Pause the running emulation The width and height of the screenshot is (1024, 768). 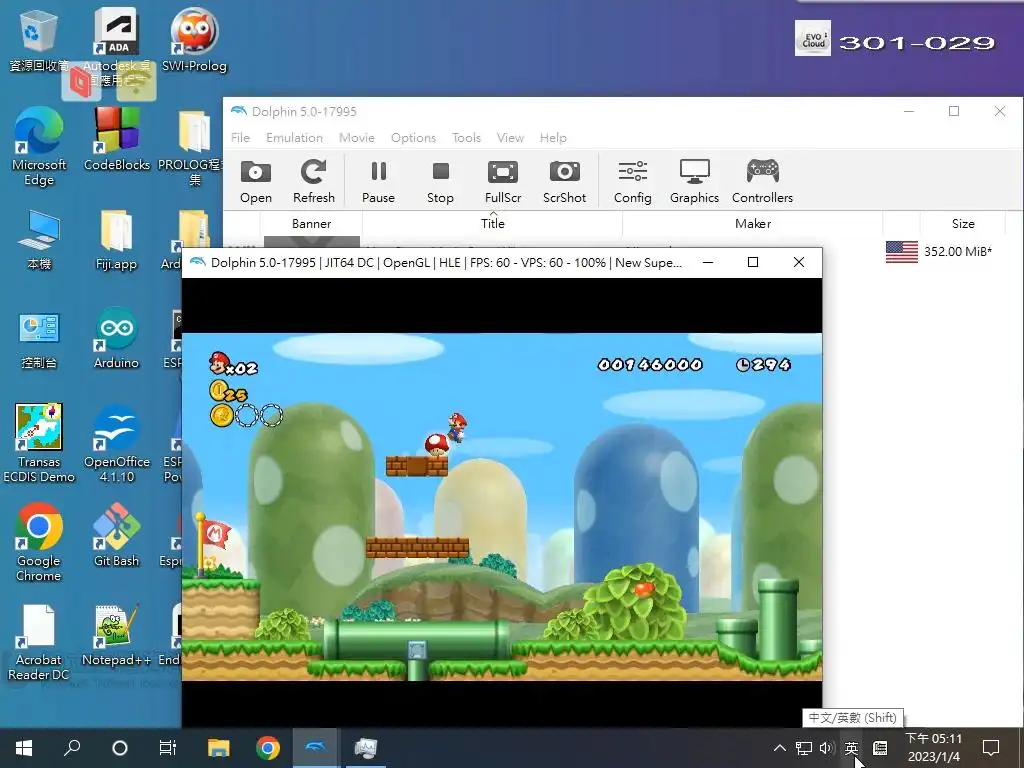378,182
